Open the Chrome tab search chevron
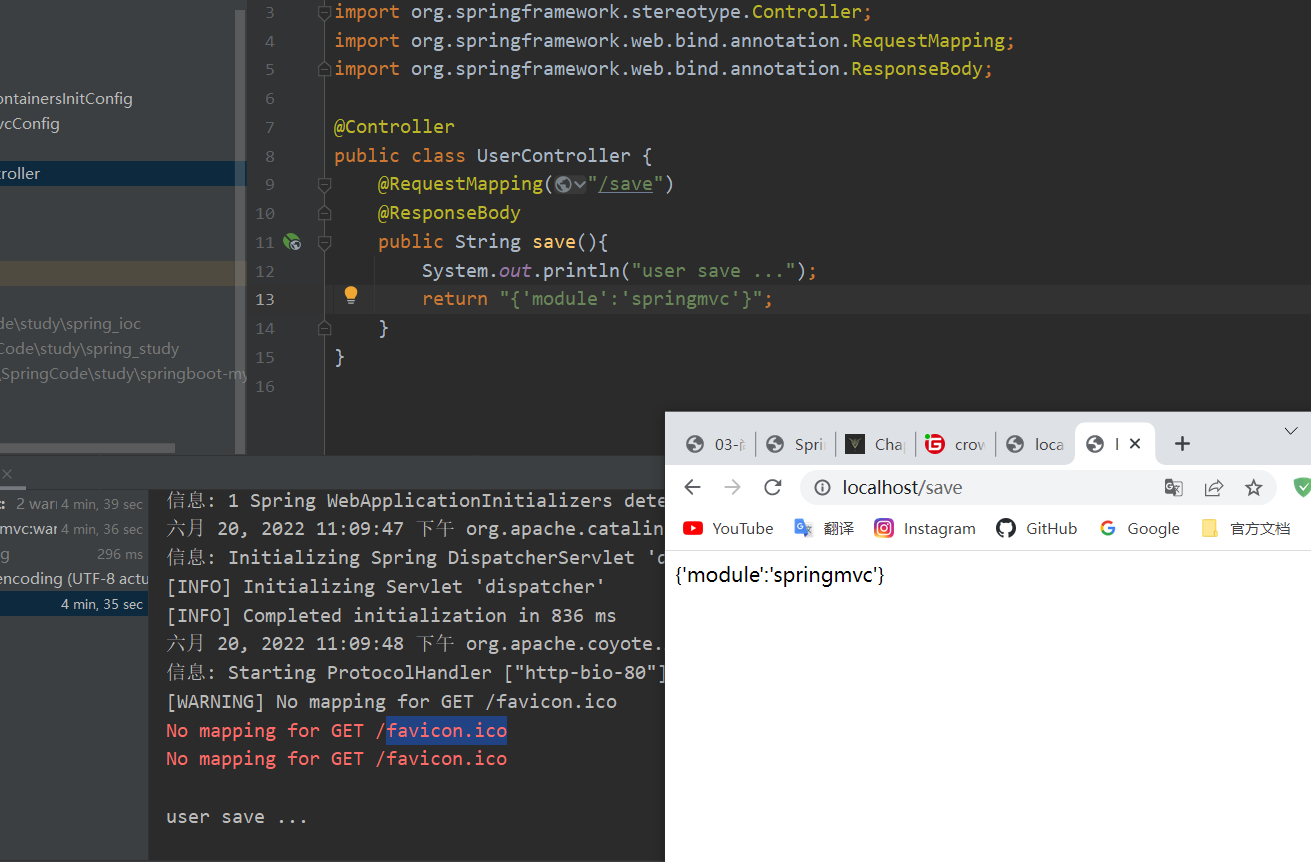Screen dimensions: 1311x862 (1291, 430)
